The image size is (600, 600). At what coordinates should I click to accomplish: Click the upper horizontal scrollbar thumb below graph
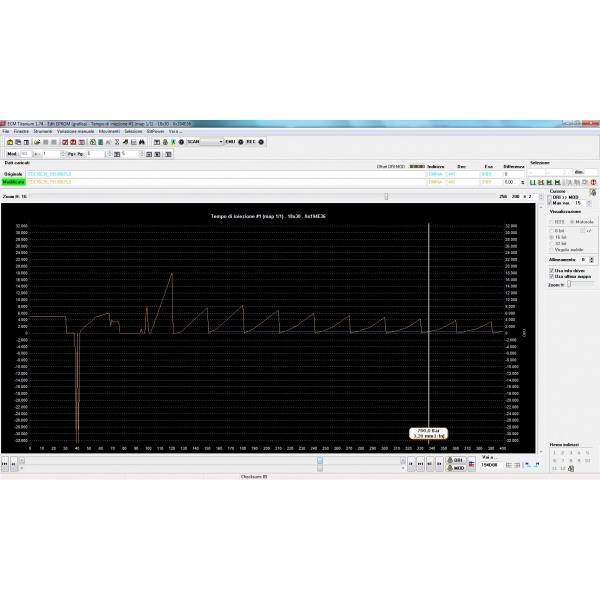pyautogui.click(x=320, y=460)
